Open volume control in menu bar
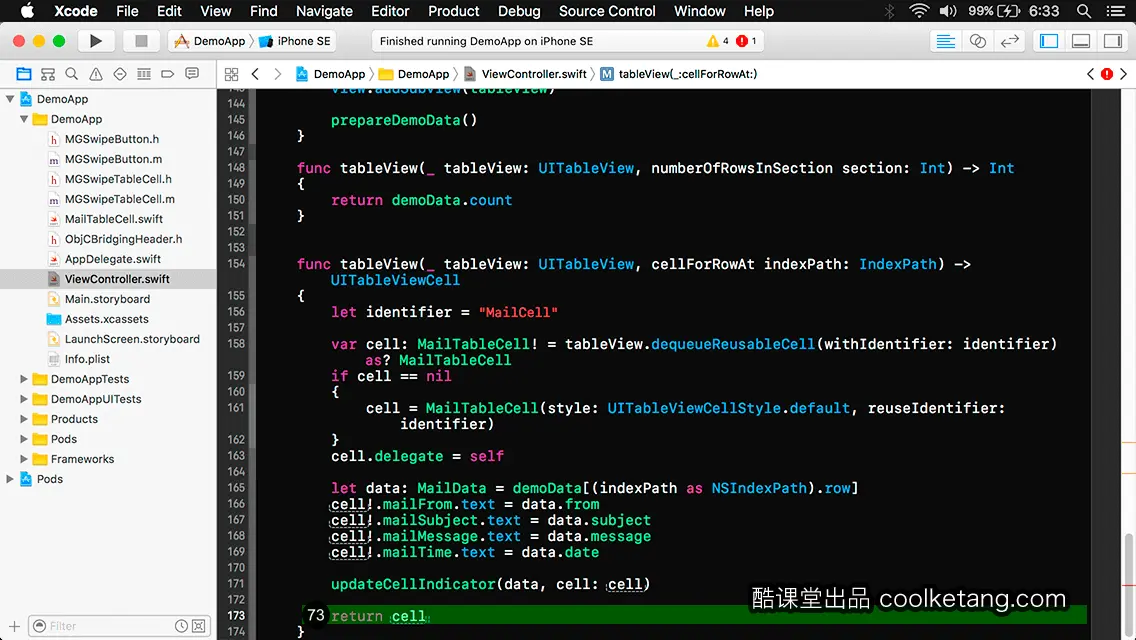 click(x=948, y=11)
